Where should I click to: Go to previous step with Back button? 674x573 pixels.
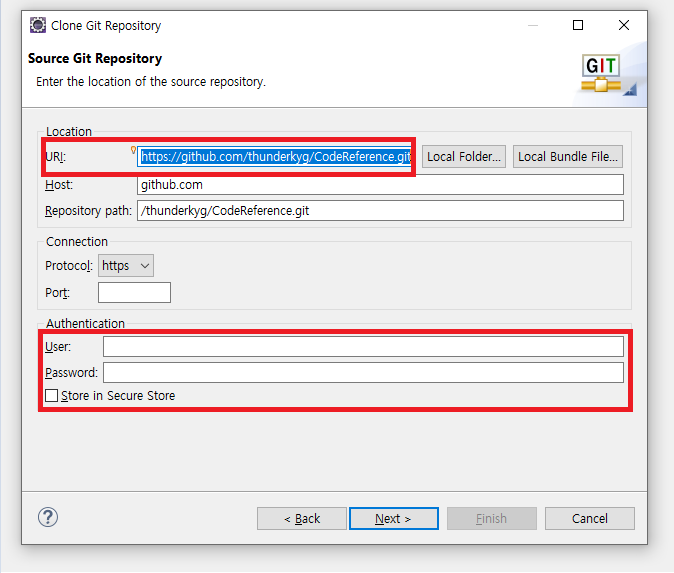(302, 518)
